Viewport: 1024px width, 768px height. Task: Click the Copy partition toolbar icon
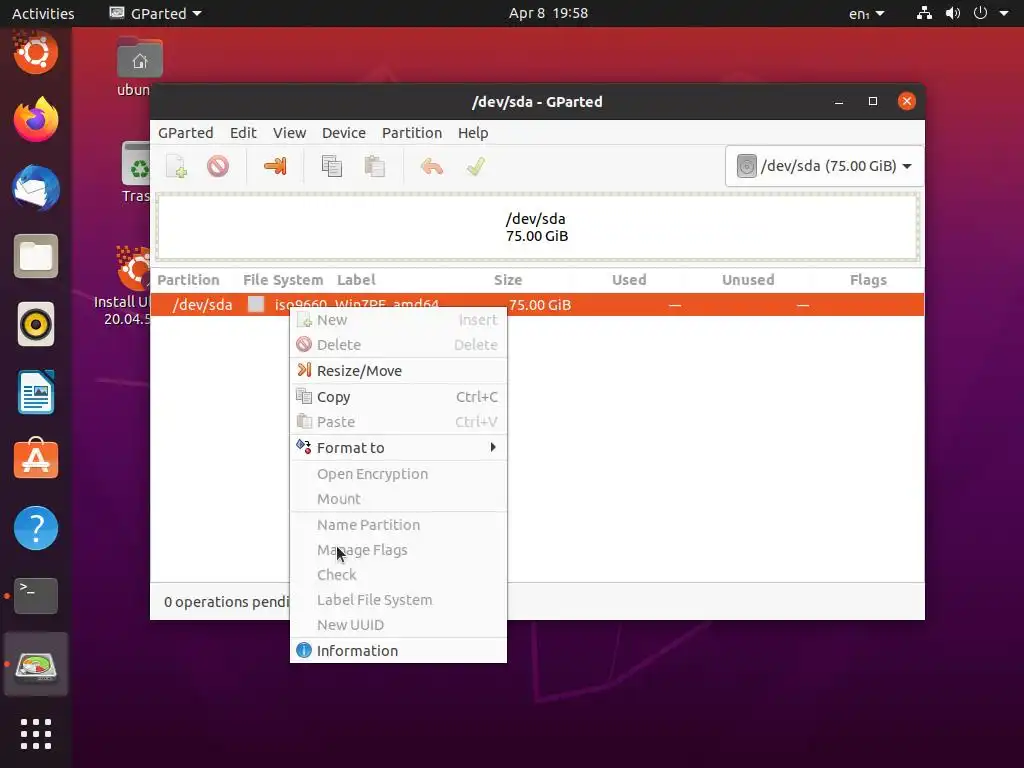pos(332,167)
